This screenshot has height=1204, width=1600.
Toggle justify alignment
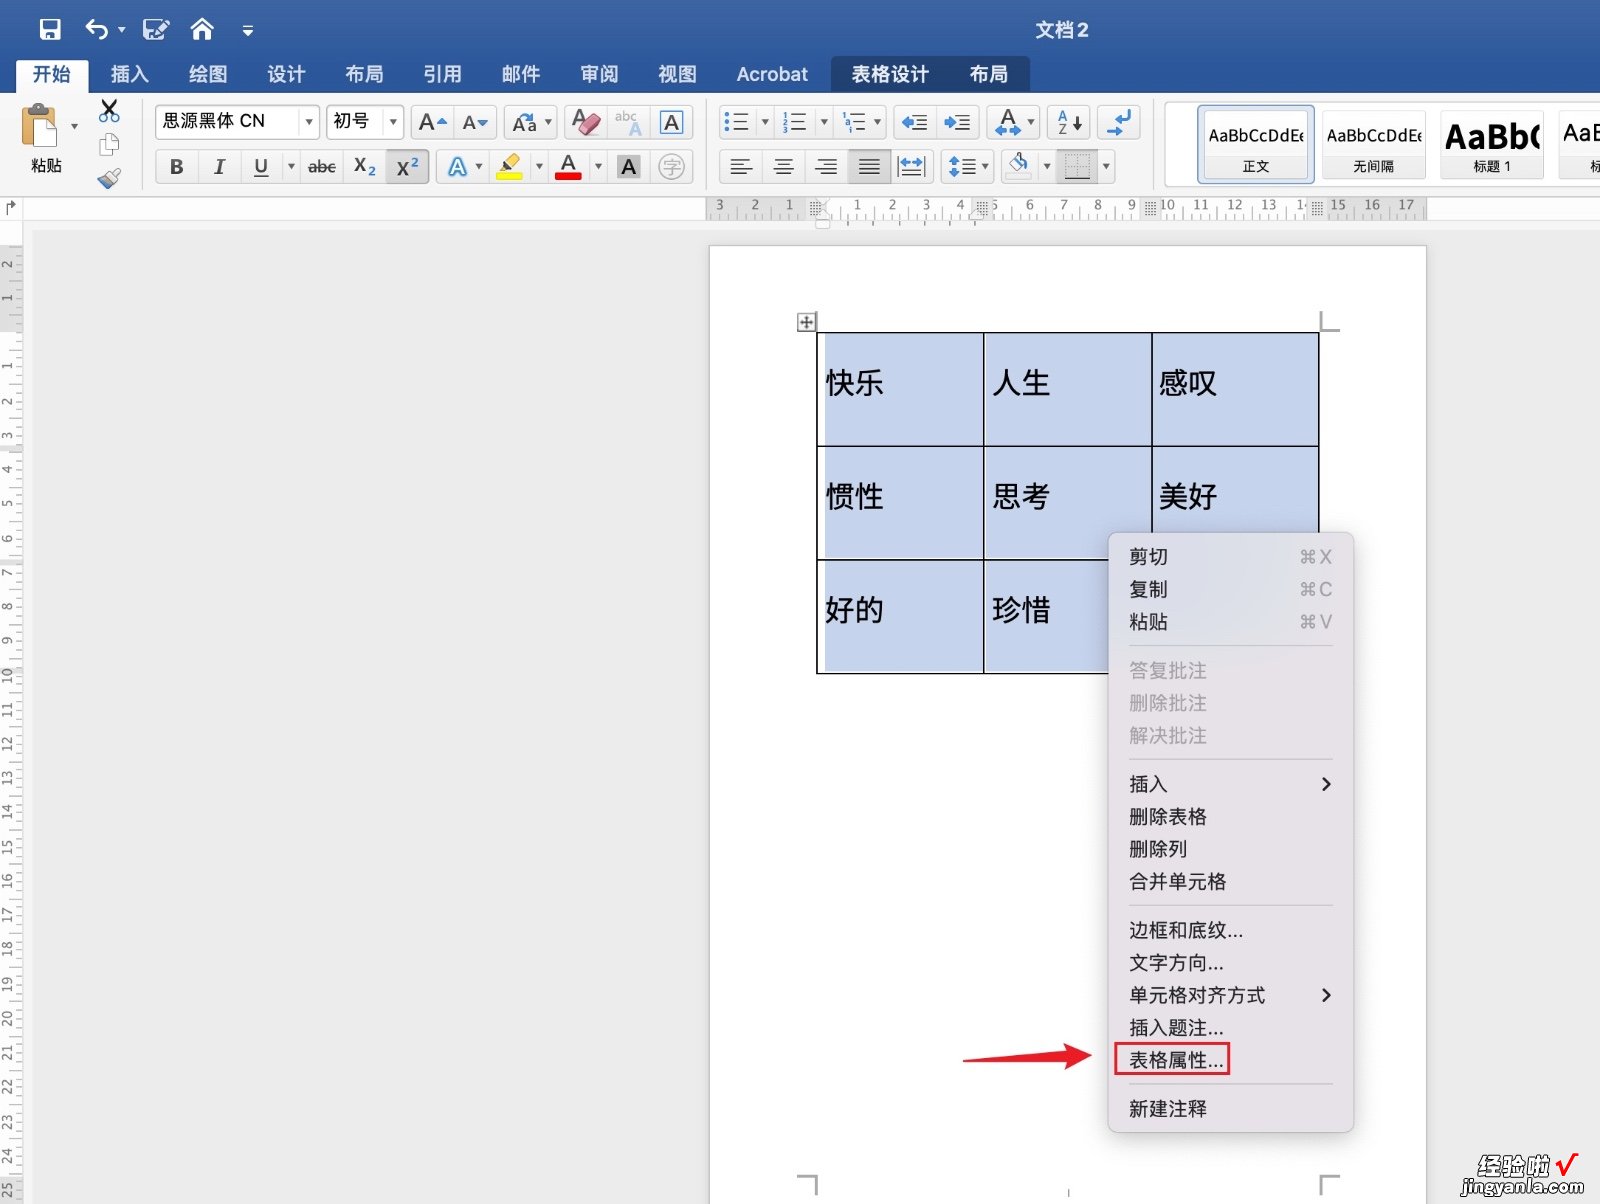pos(869,167)
